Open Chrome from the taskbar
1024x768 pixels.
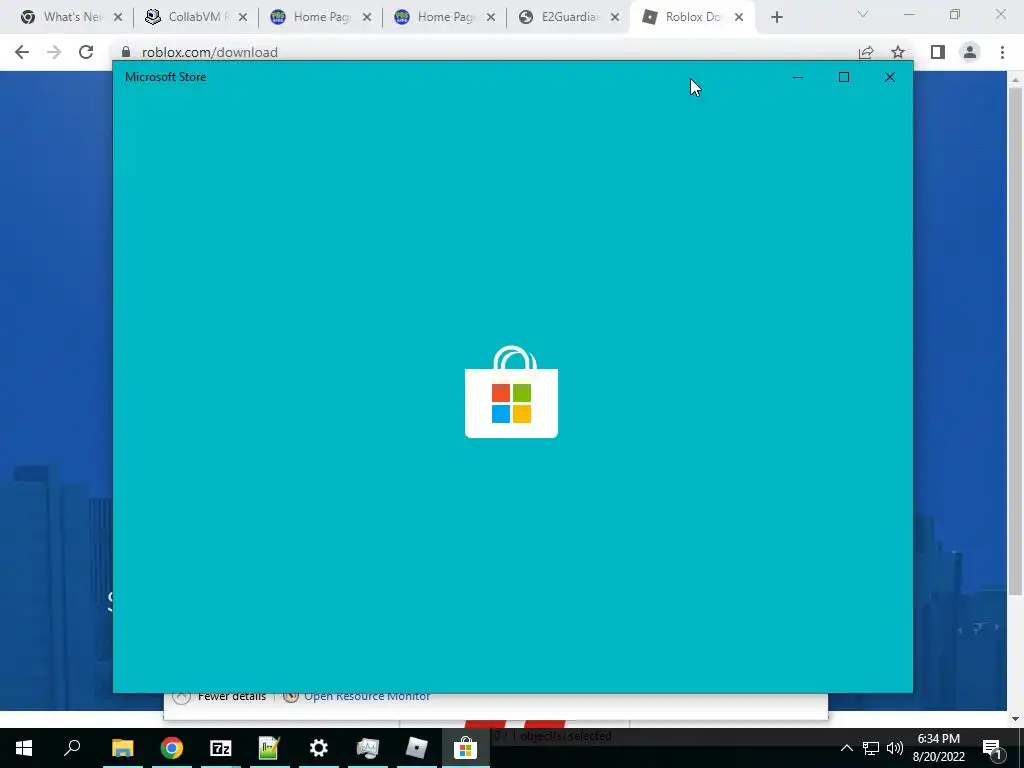(x=172, y=748)
